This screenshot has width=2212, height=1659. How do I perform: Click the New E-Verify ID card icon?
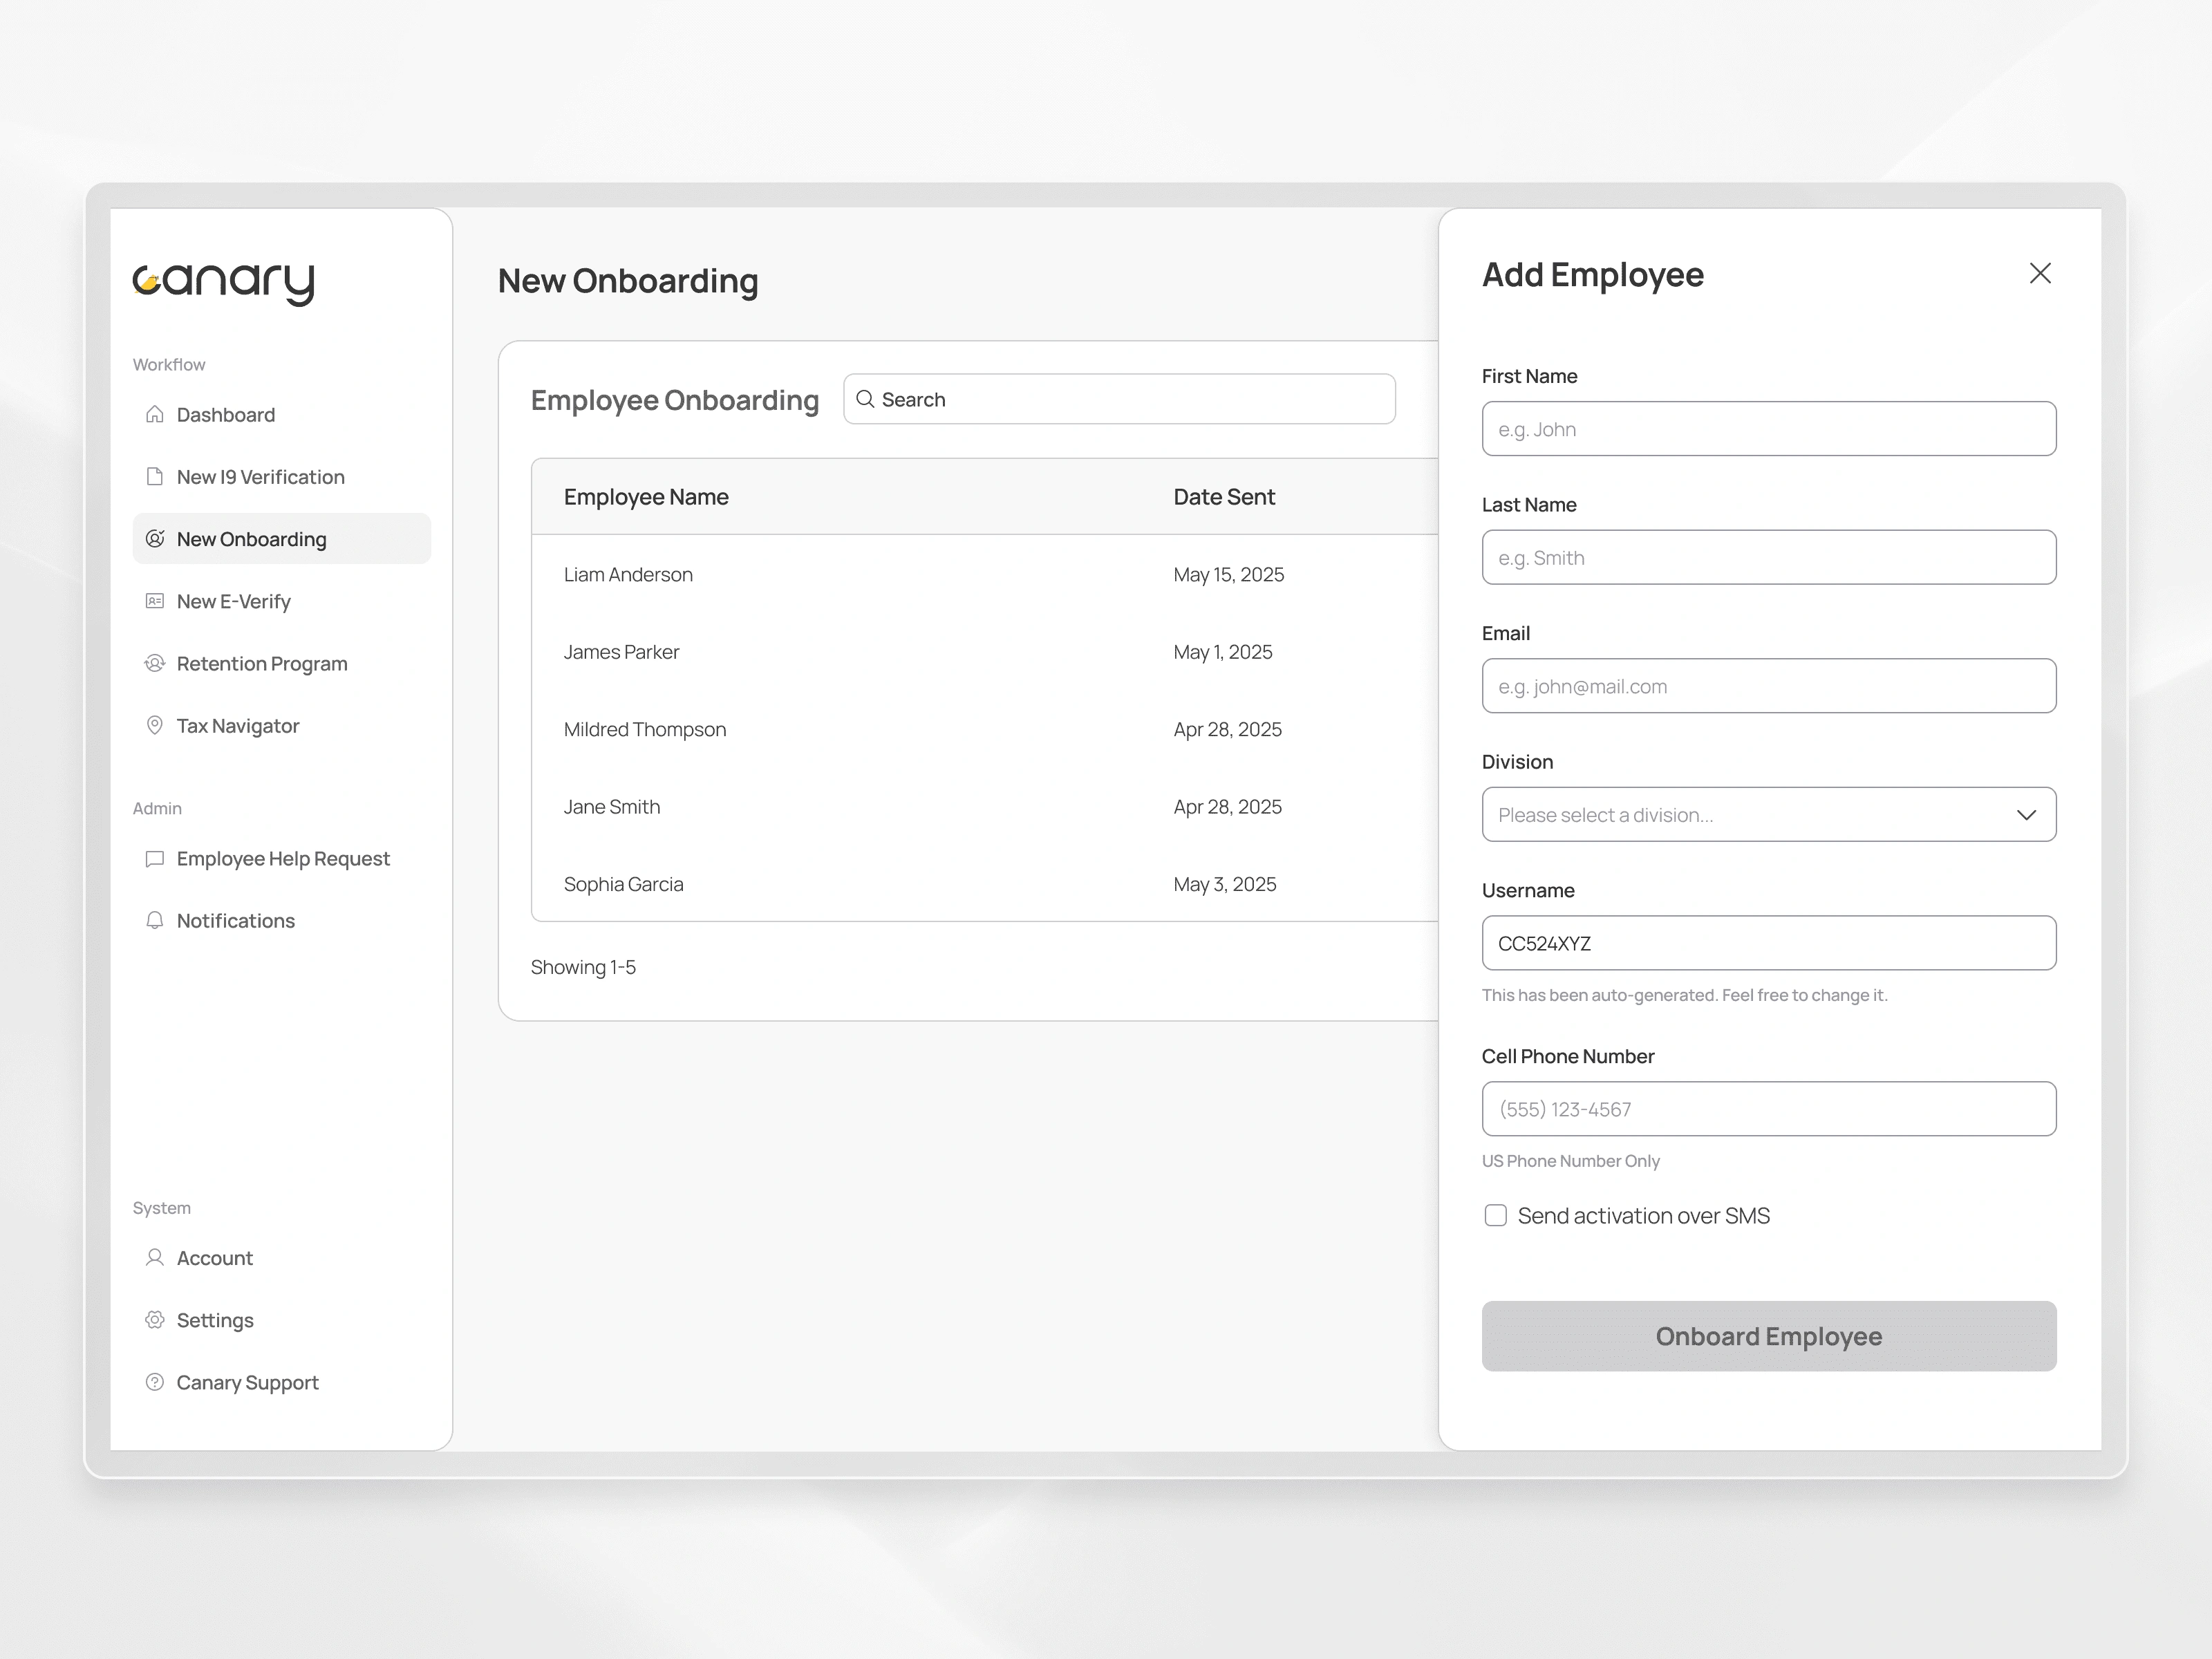[x=154, y=601]
